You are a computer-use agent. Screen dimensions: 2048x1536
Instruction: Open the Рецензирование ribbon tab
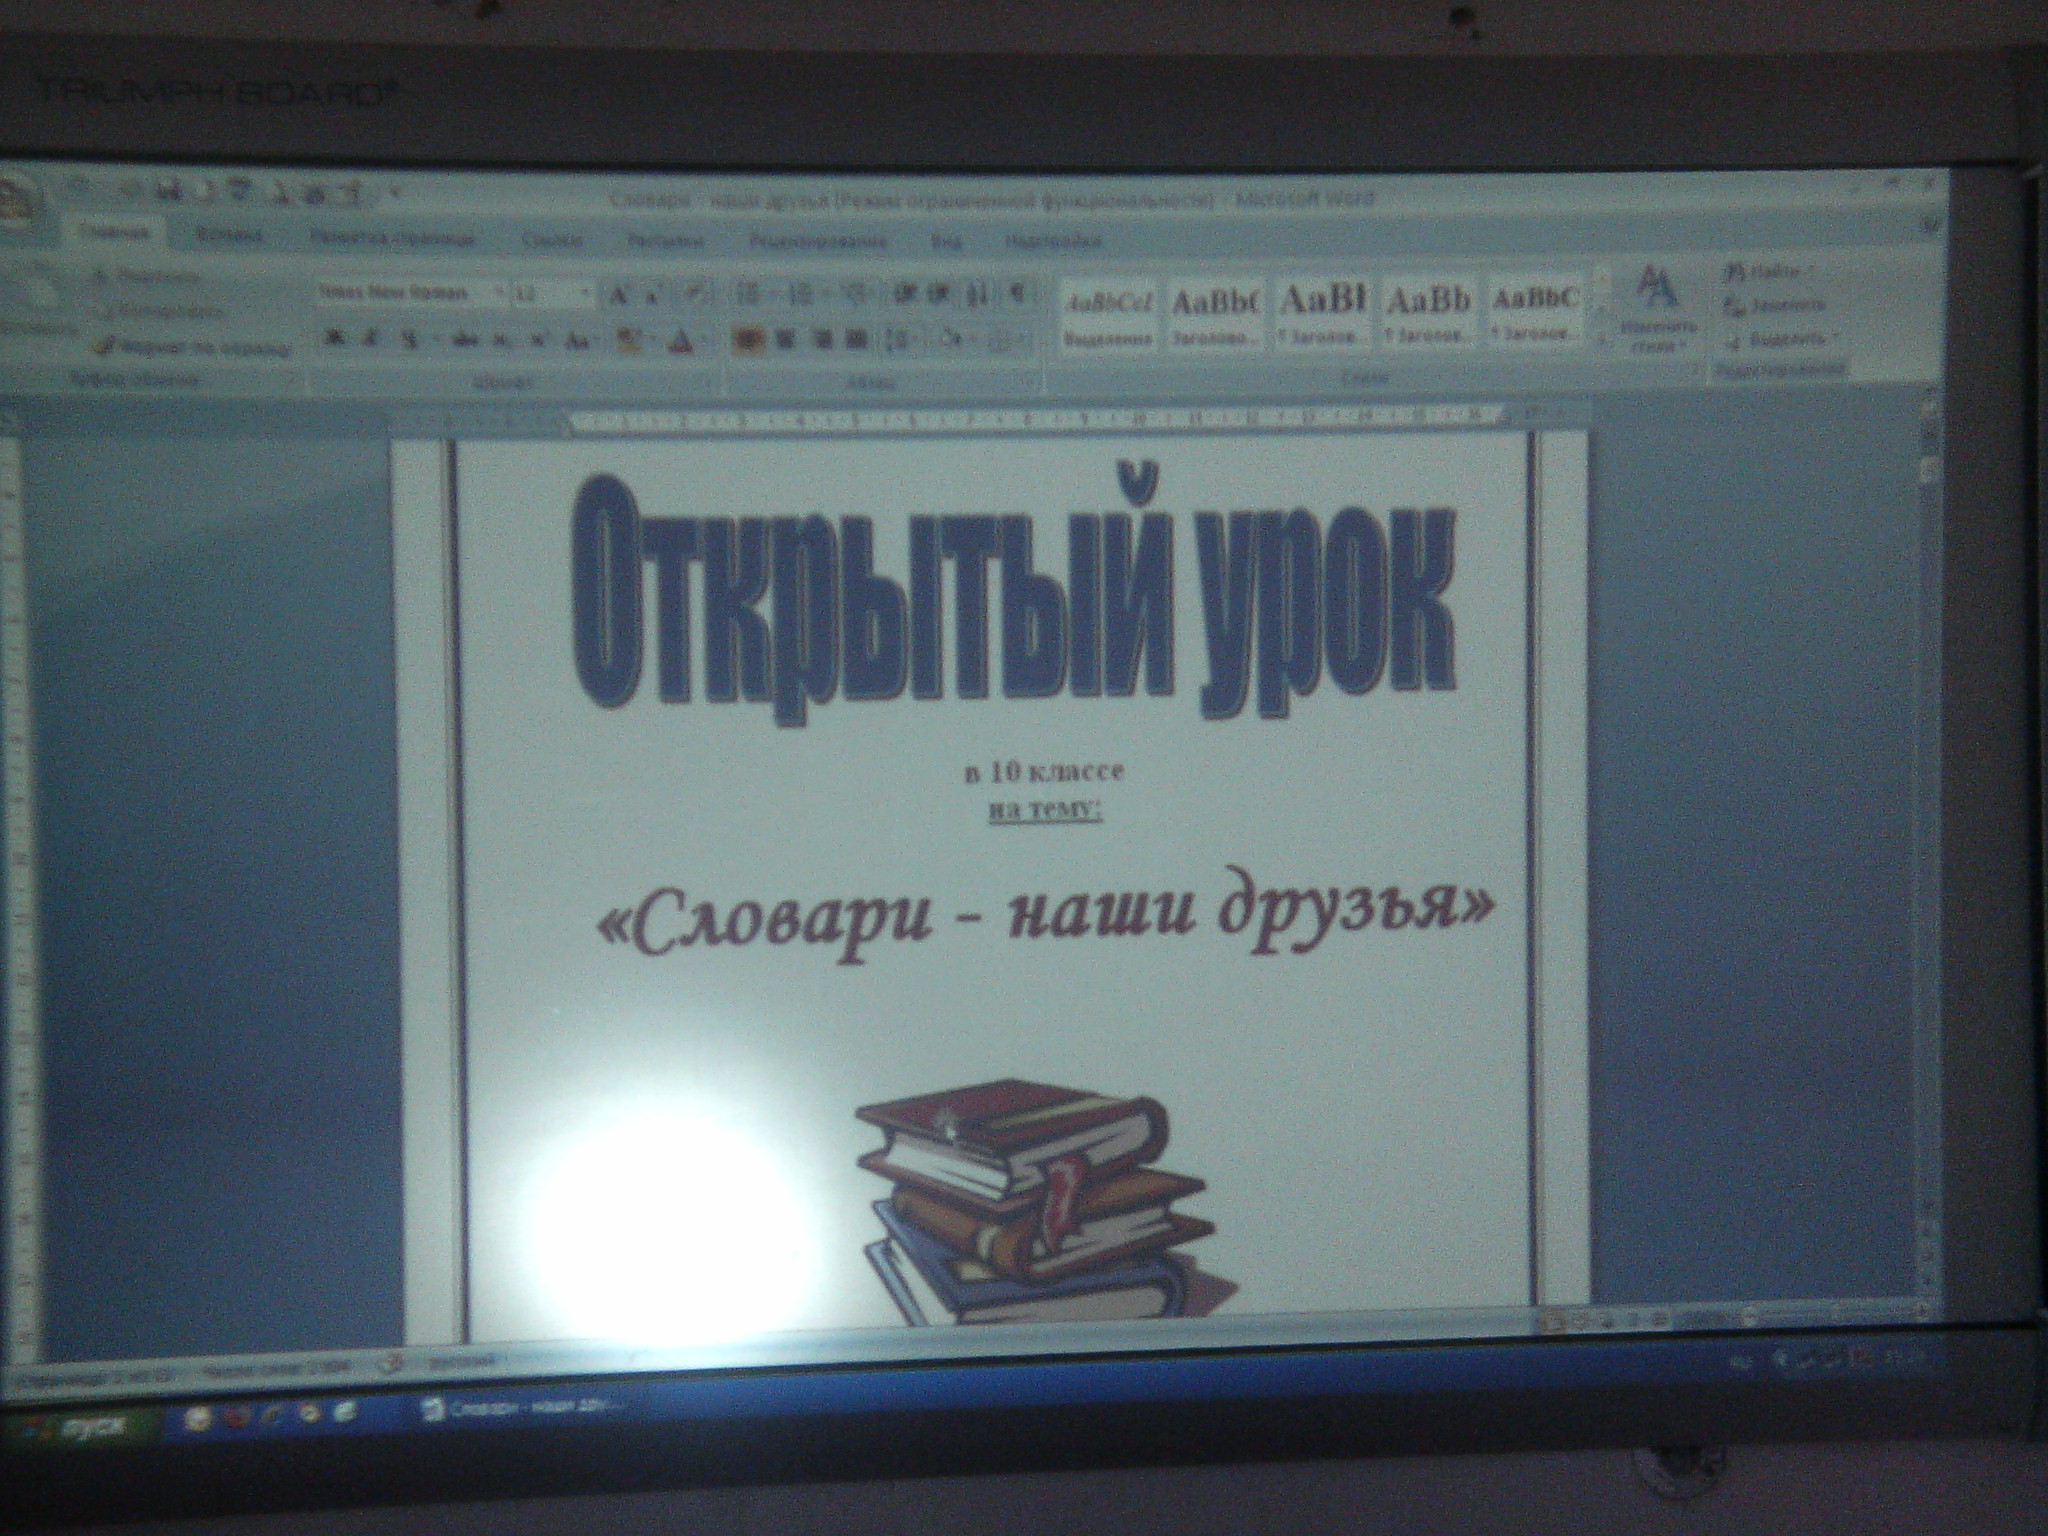[818, 242]
